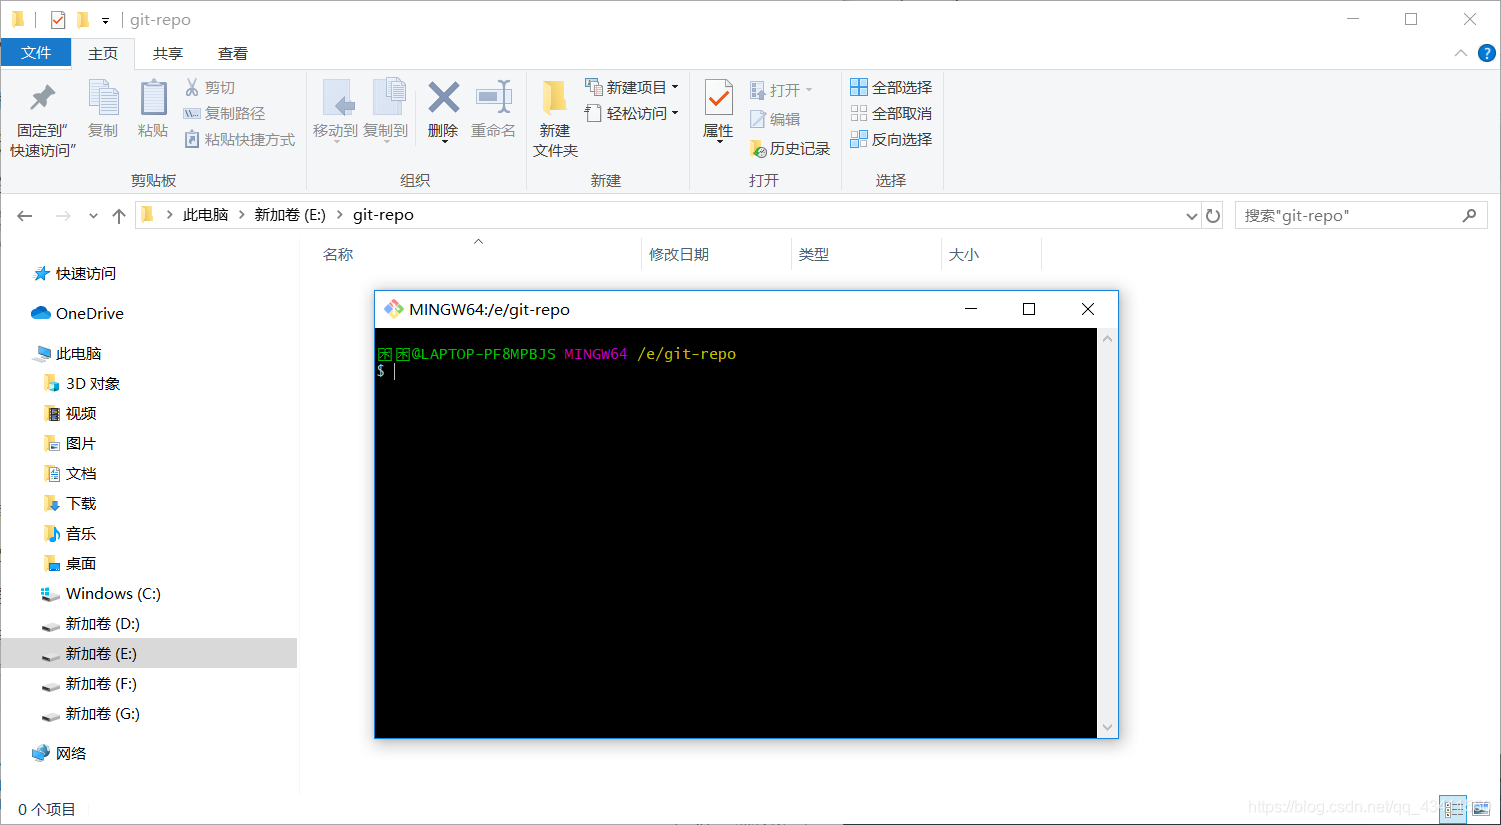The height and width of the screenshot is (825, 1501).
Task: Click Properties checkmark in quick access toolbar
Action: [x=58, y=20]
